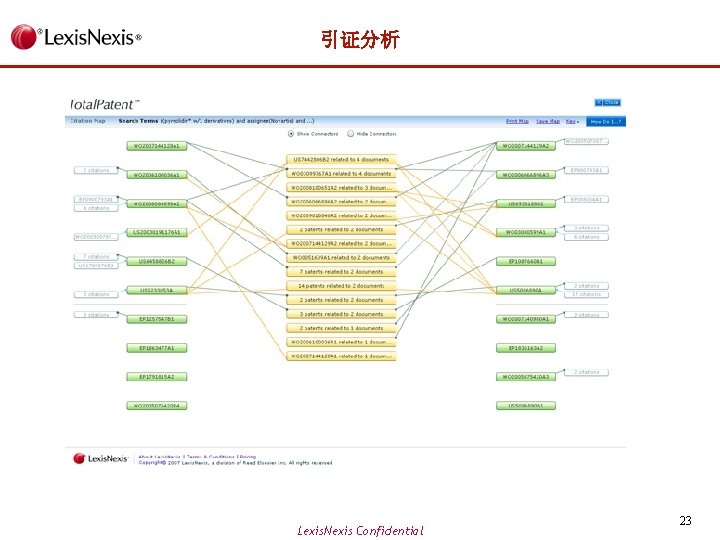Screen dimensions: 720x540
Task: Select patent node US6458826B2
Action: (157, 261)
